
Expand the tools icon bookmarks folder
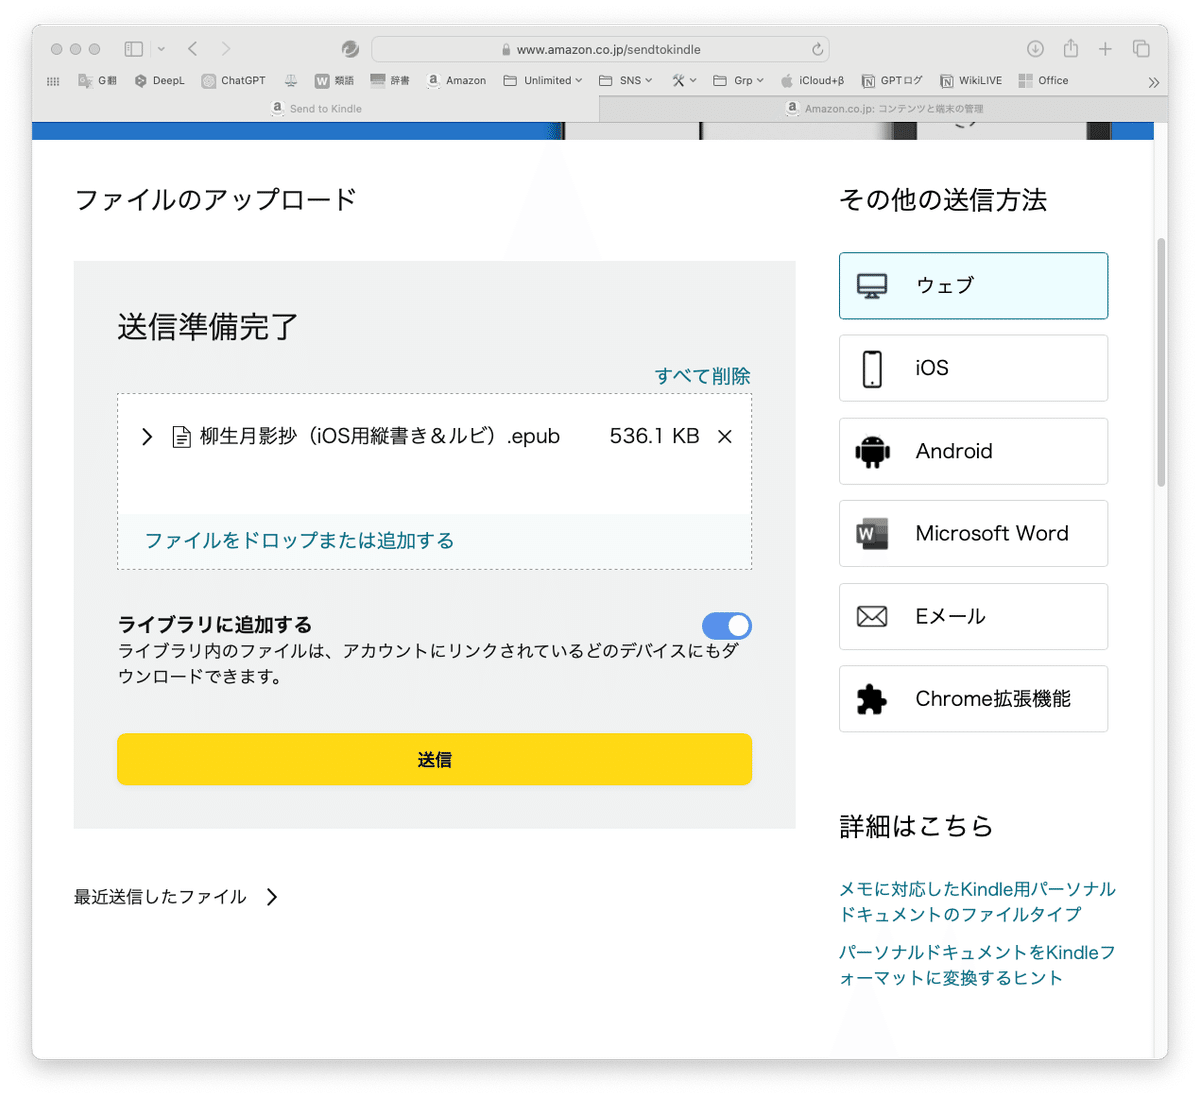(x=684, y=81)
